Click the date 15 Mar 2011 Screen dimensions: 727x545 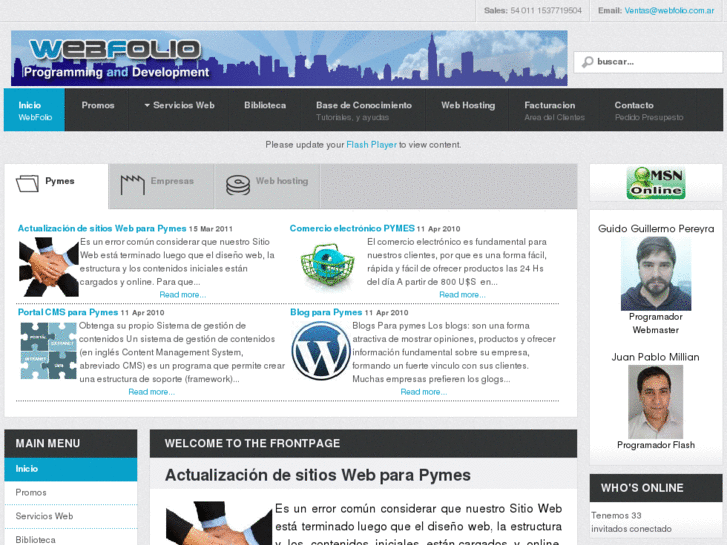click(210, 229)
